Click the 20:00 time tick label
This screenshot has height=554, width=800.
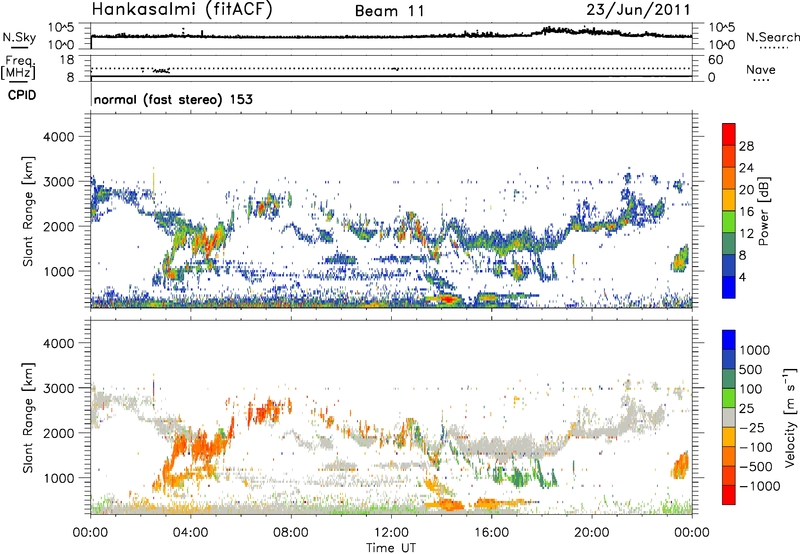591,533
